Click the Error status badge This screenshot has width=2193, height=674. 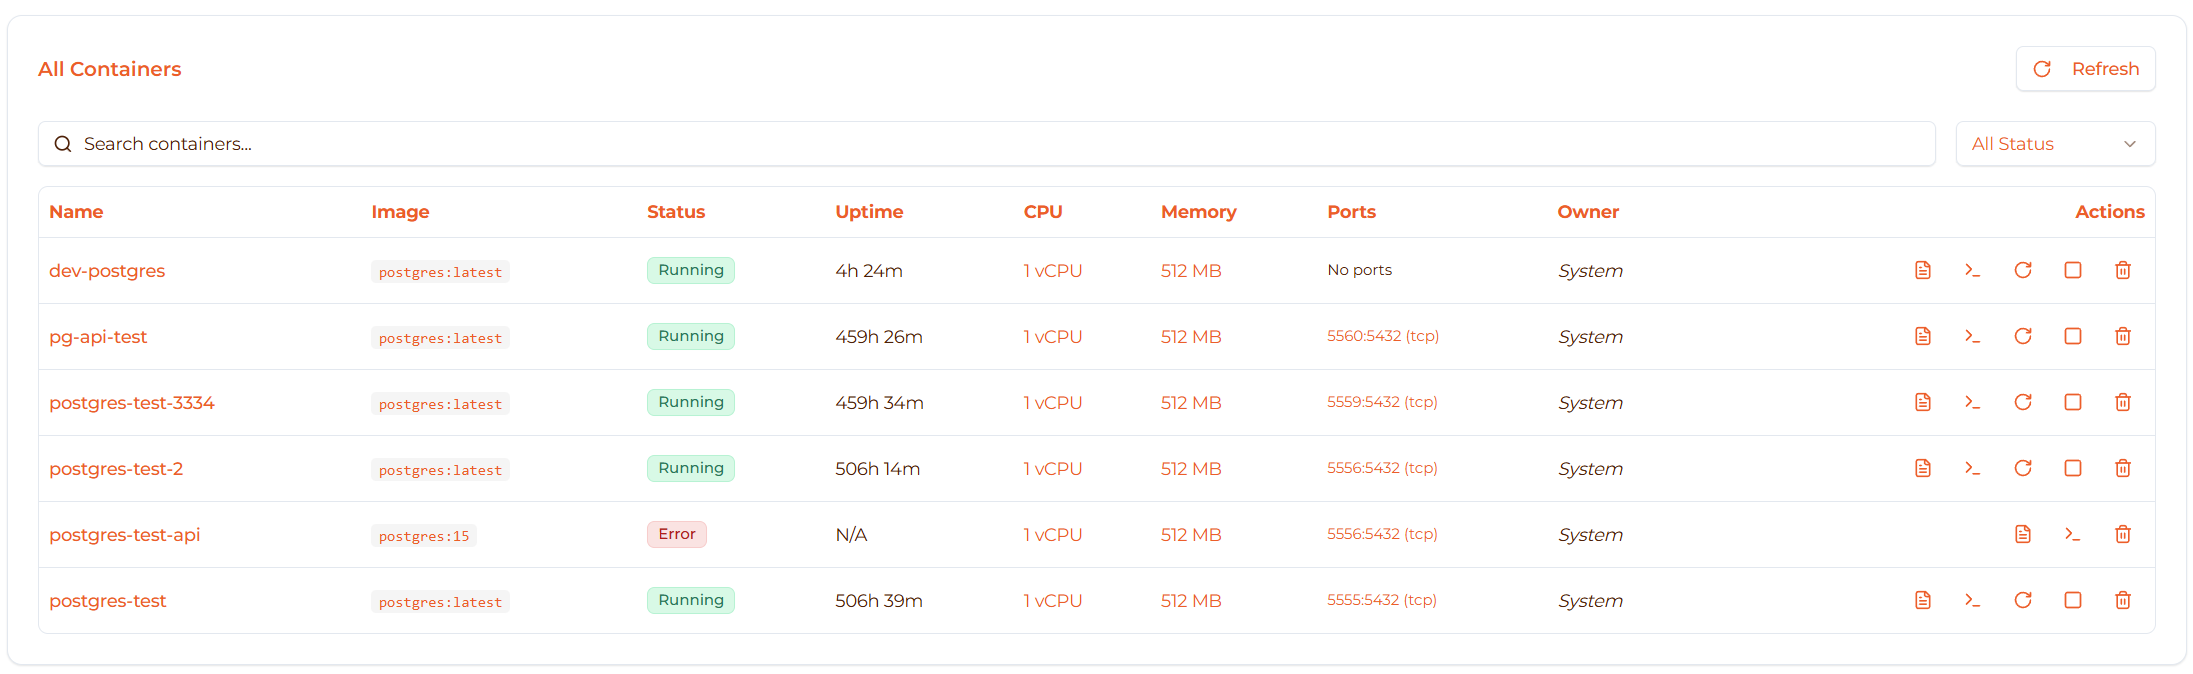tap(676, 534)
